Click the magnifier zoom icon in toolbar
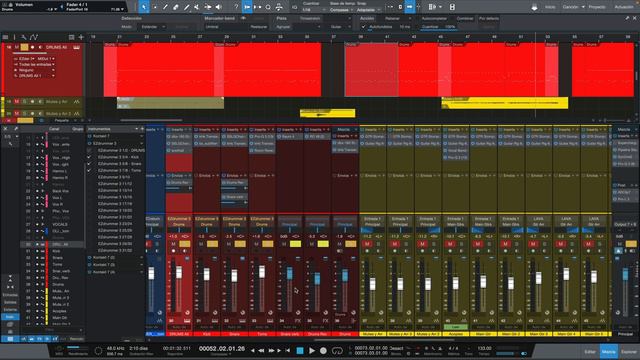 click(268, 7)
